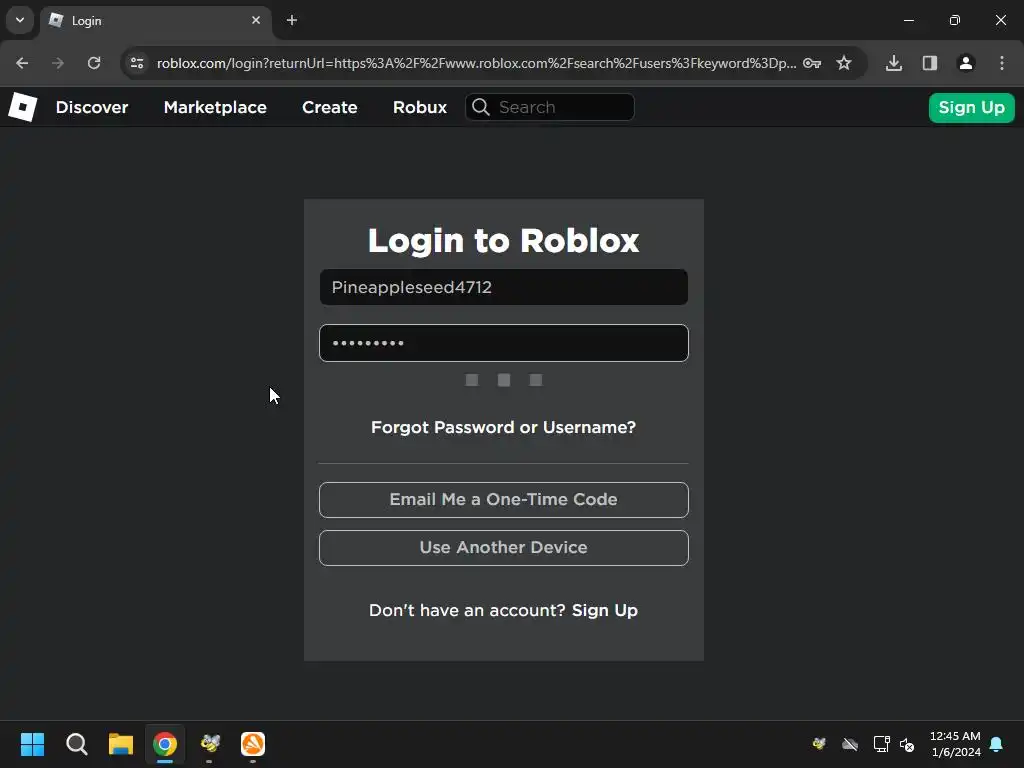Open the Robux page
Image resolution: width=1024 pixels, height=768 pixels.
[x=420, y=107]
